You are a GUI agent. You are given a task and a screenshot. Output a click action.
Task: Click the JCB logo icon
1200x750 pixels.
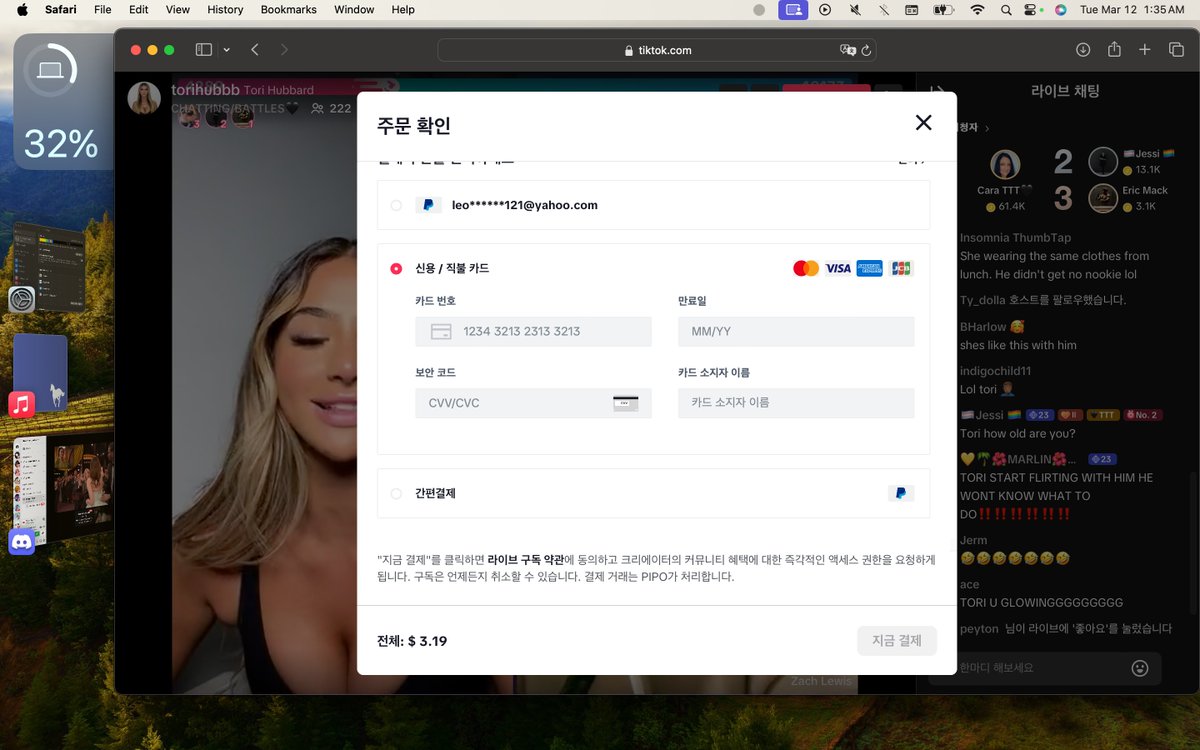click(x=901, y=268)
